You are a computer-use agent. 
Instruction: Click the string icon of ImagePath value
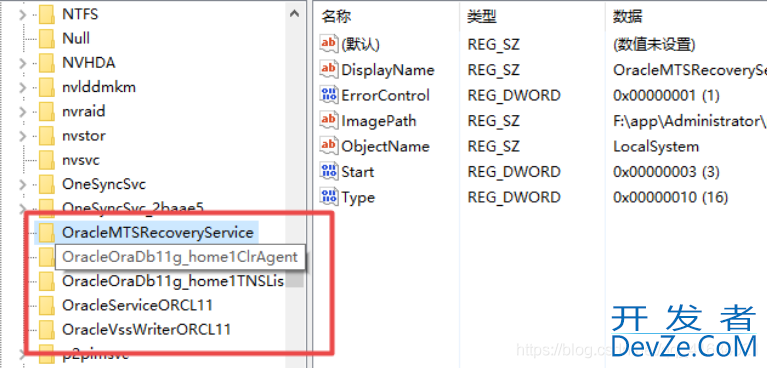click(x=329, y=120)
